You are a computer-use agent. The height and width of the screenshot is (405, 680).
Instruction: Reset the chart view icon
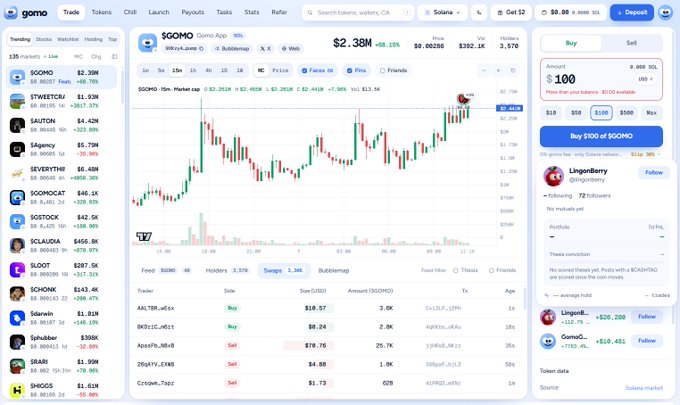pos(513,70)
